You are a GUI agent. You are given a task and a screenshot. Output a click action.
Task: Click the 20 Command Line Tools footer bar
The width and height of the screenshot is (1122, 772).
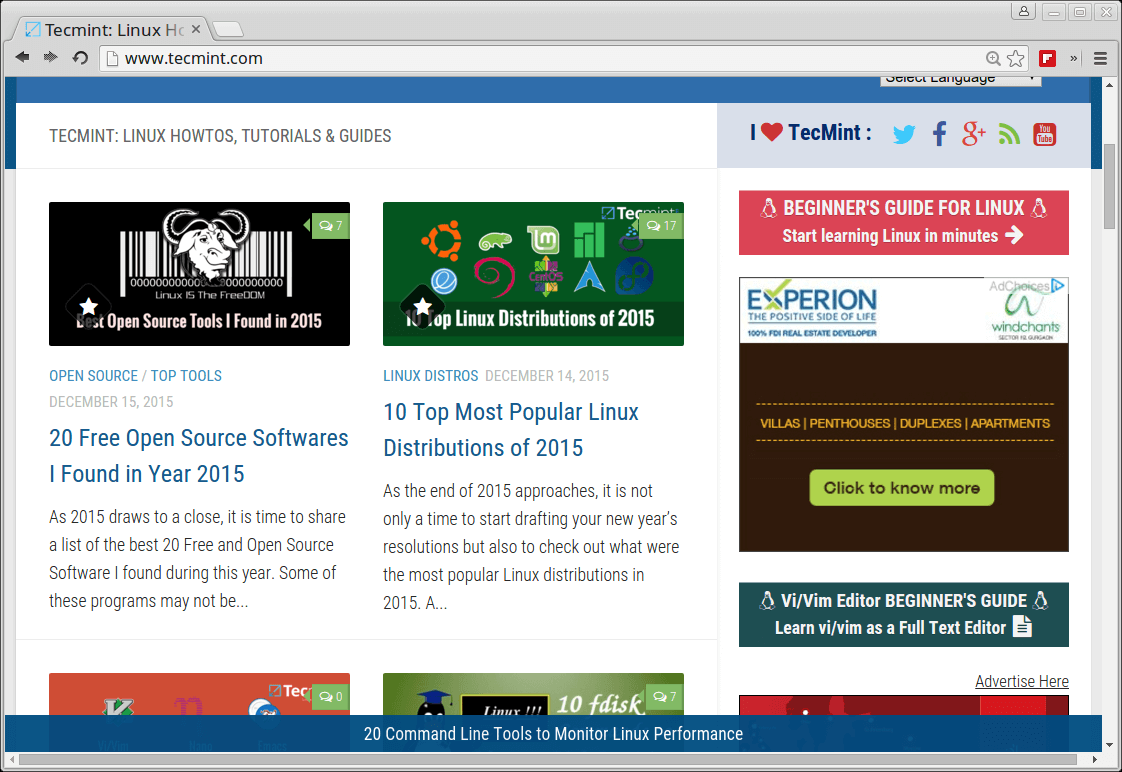pos(553,733)
